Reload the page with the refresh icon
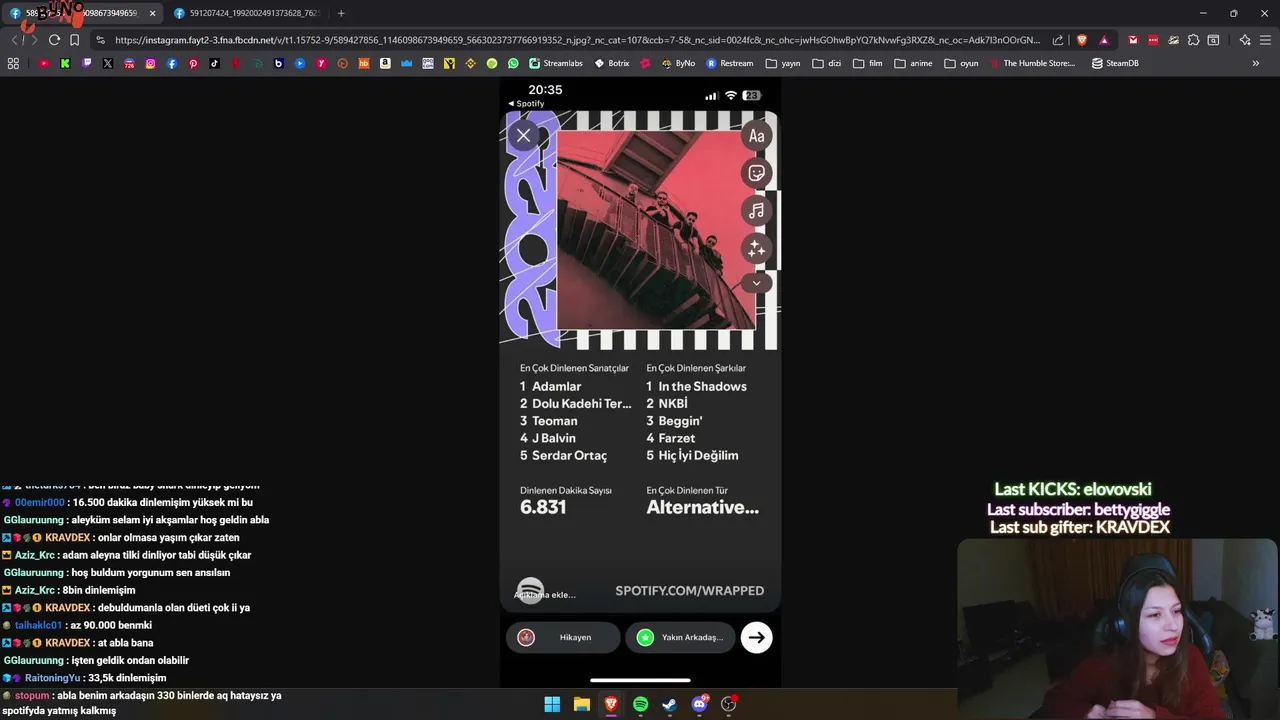The width and height of the screenshot is (1280, 720). click(x=54, y=40)
